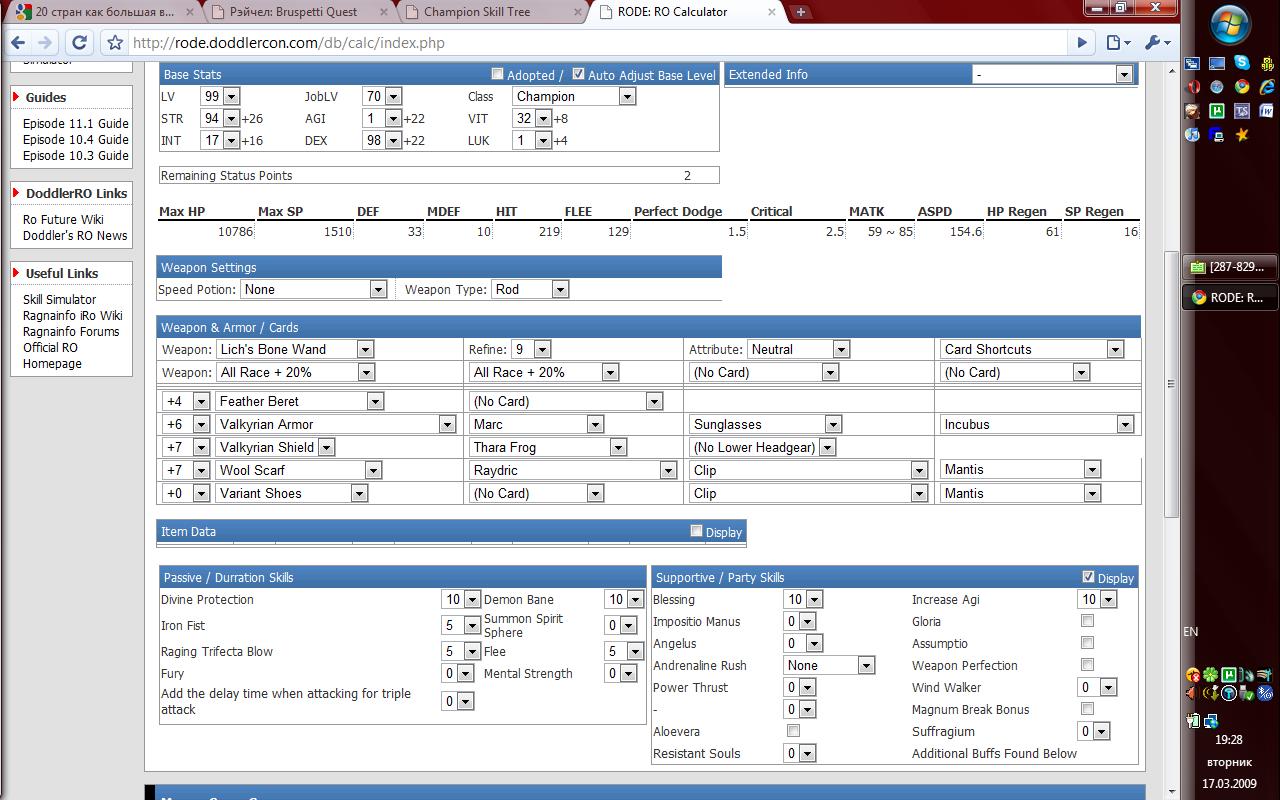Screen dimensions: 1280x800
Task: Click the new tab plus button
Action: (x=801, y=12)
